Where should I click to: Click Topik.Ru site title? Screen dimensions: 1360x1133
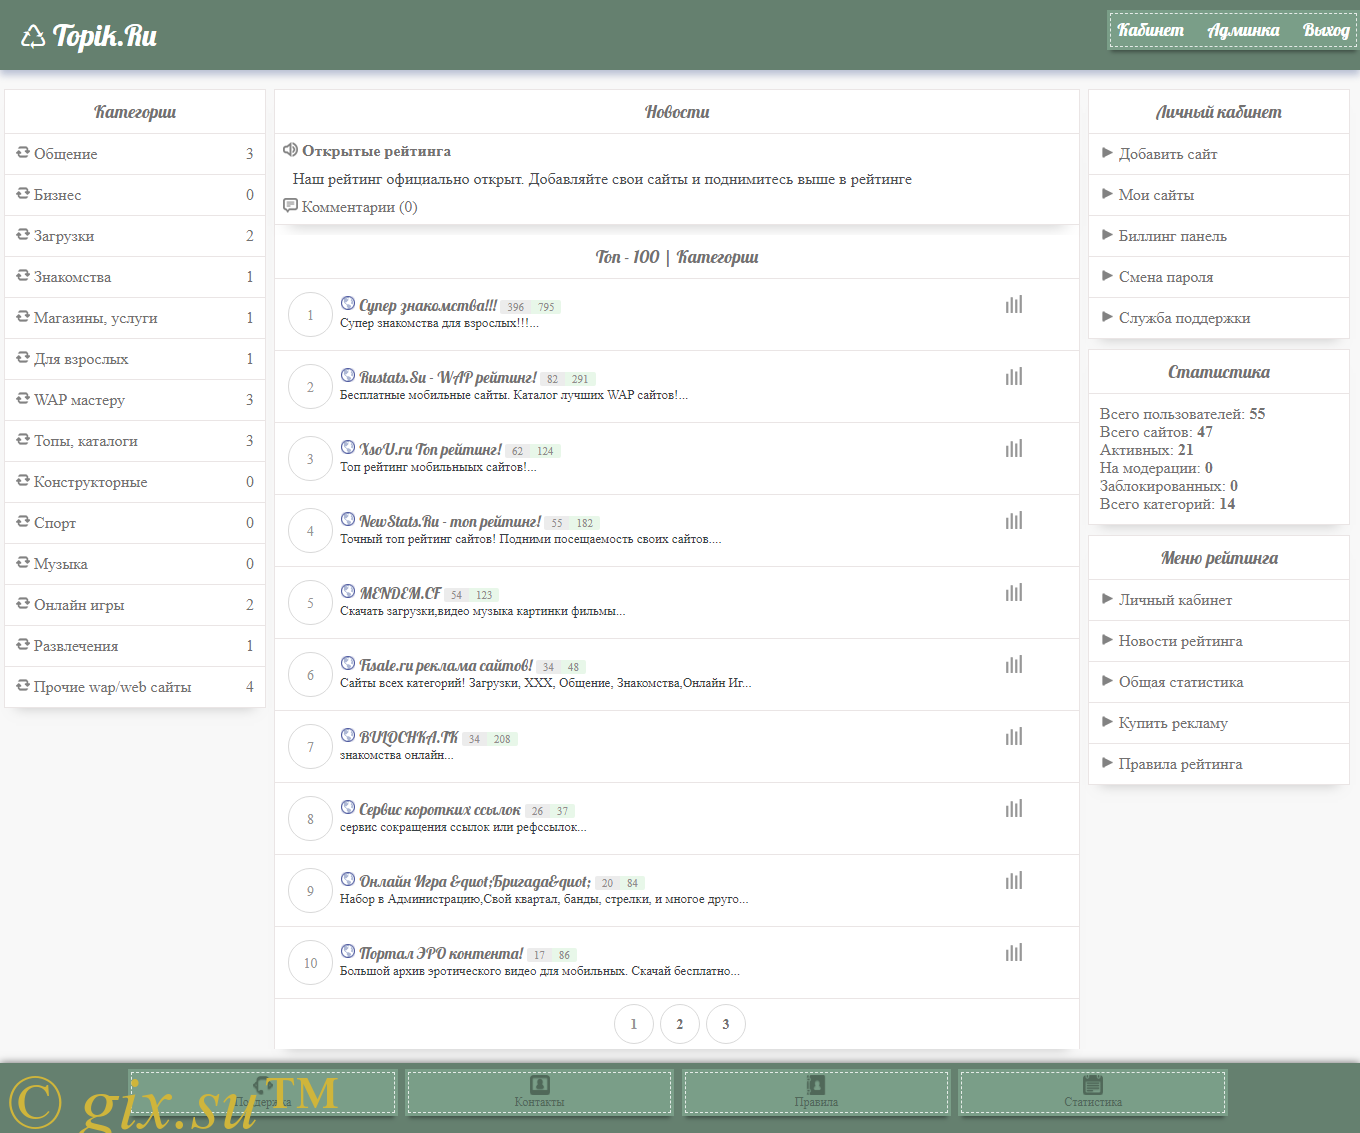click(105, 37)
